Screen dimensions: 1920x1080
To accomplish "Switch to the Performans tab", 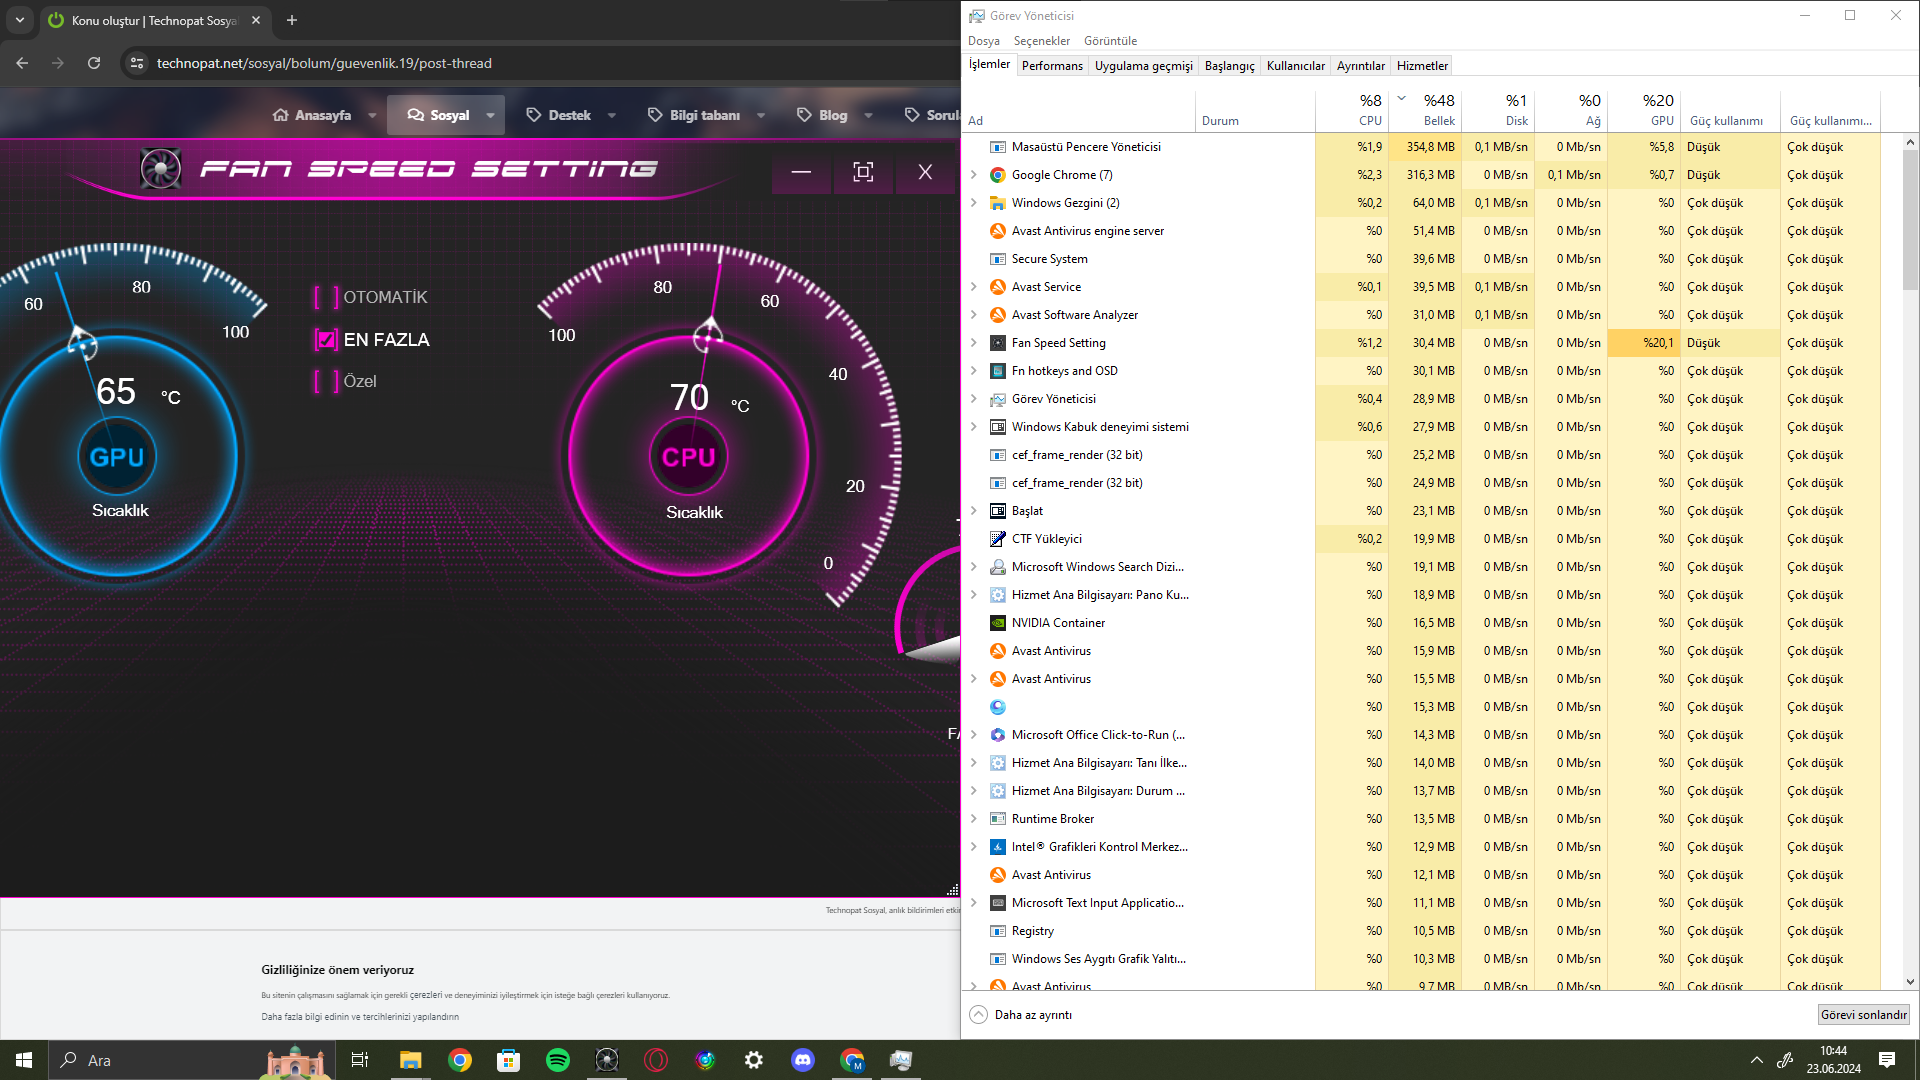I will pos(1052,66).
